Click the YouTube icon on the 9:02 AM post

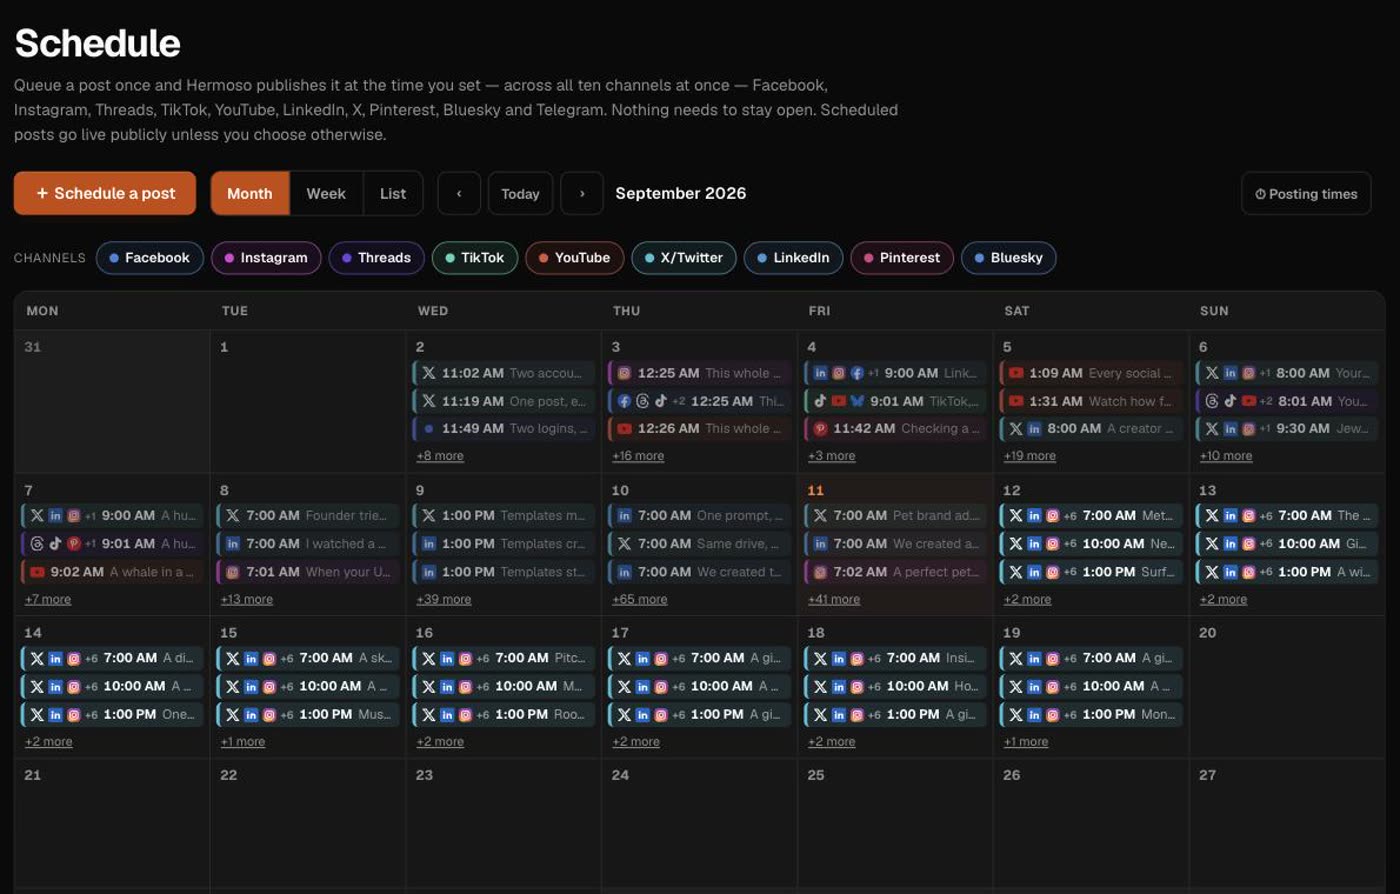(x=37, y=572)
